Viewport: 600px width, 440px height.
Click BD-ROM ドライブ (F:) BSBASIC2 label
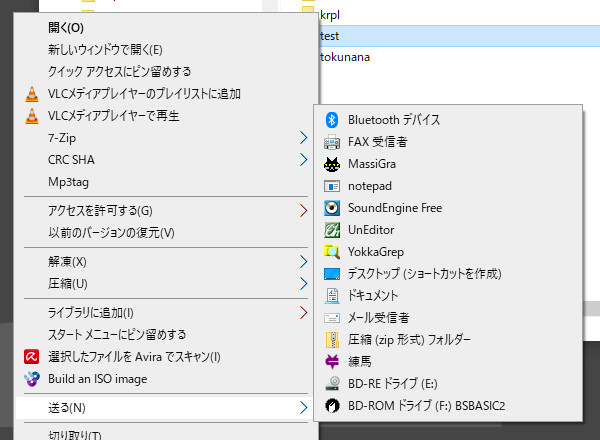click(x=427, y=406)
